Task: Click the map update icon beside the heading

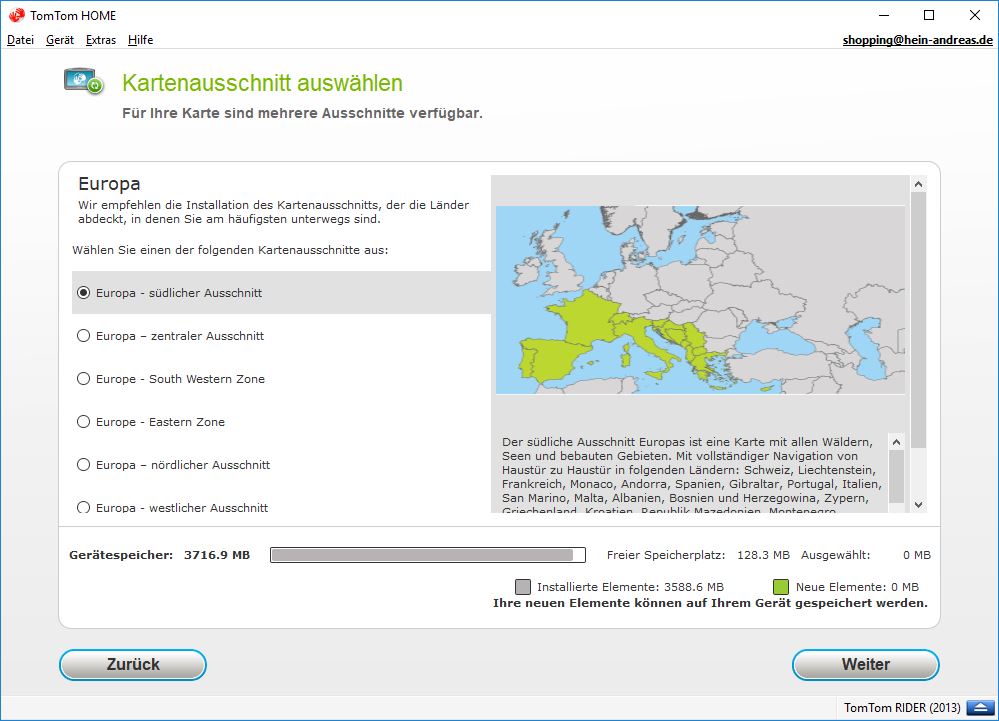Action: click(84, 82)
